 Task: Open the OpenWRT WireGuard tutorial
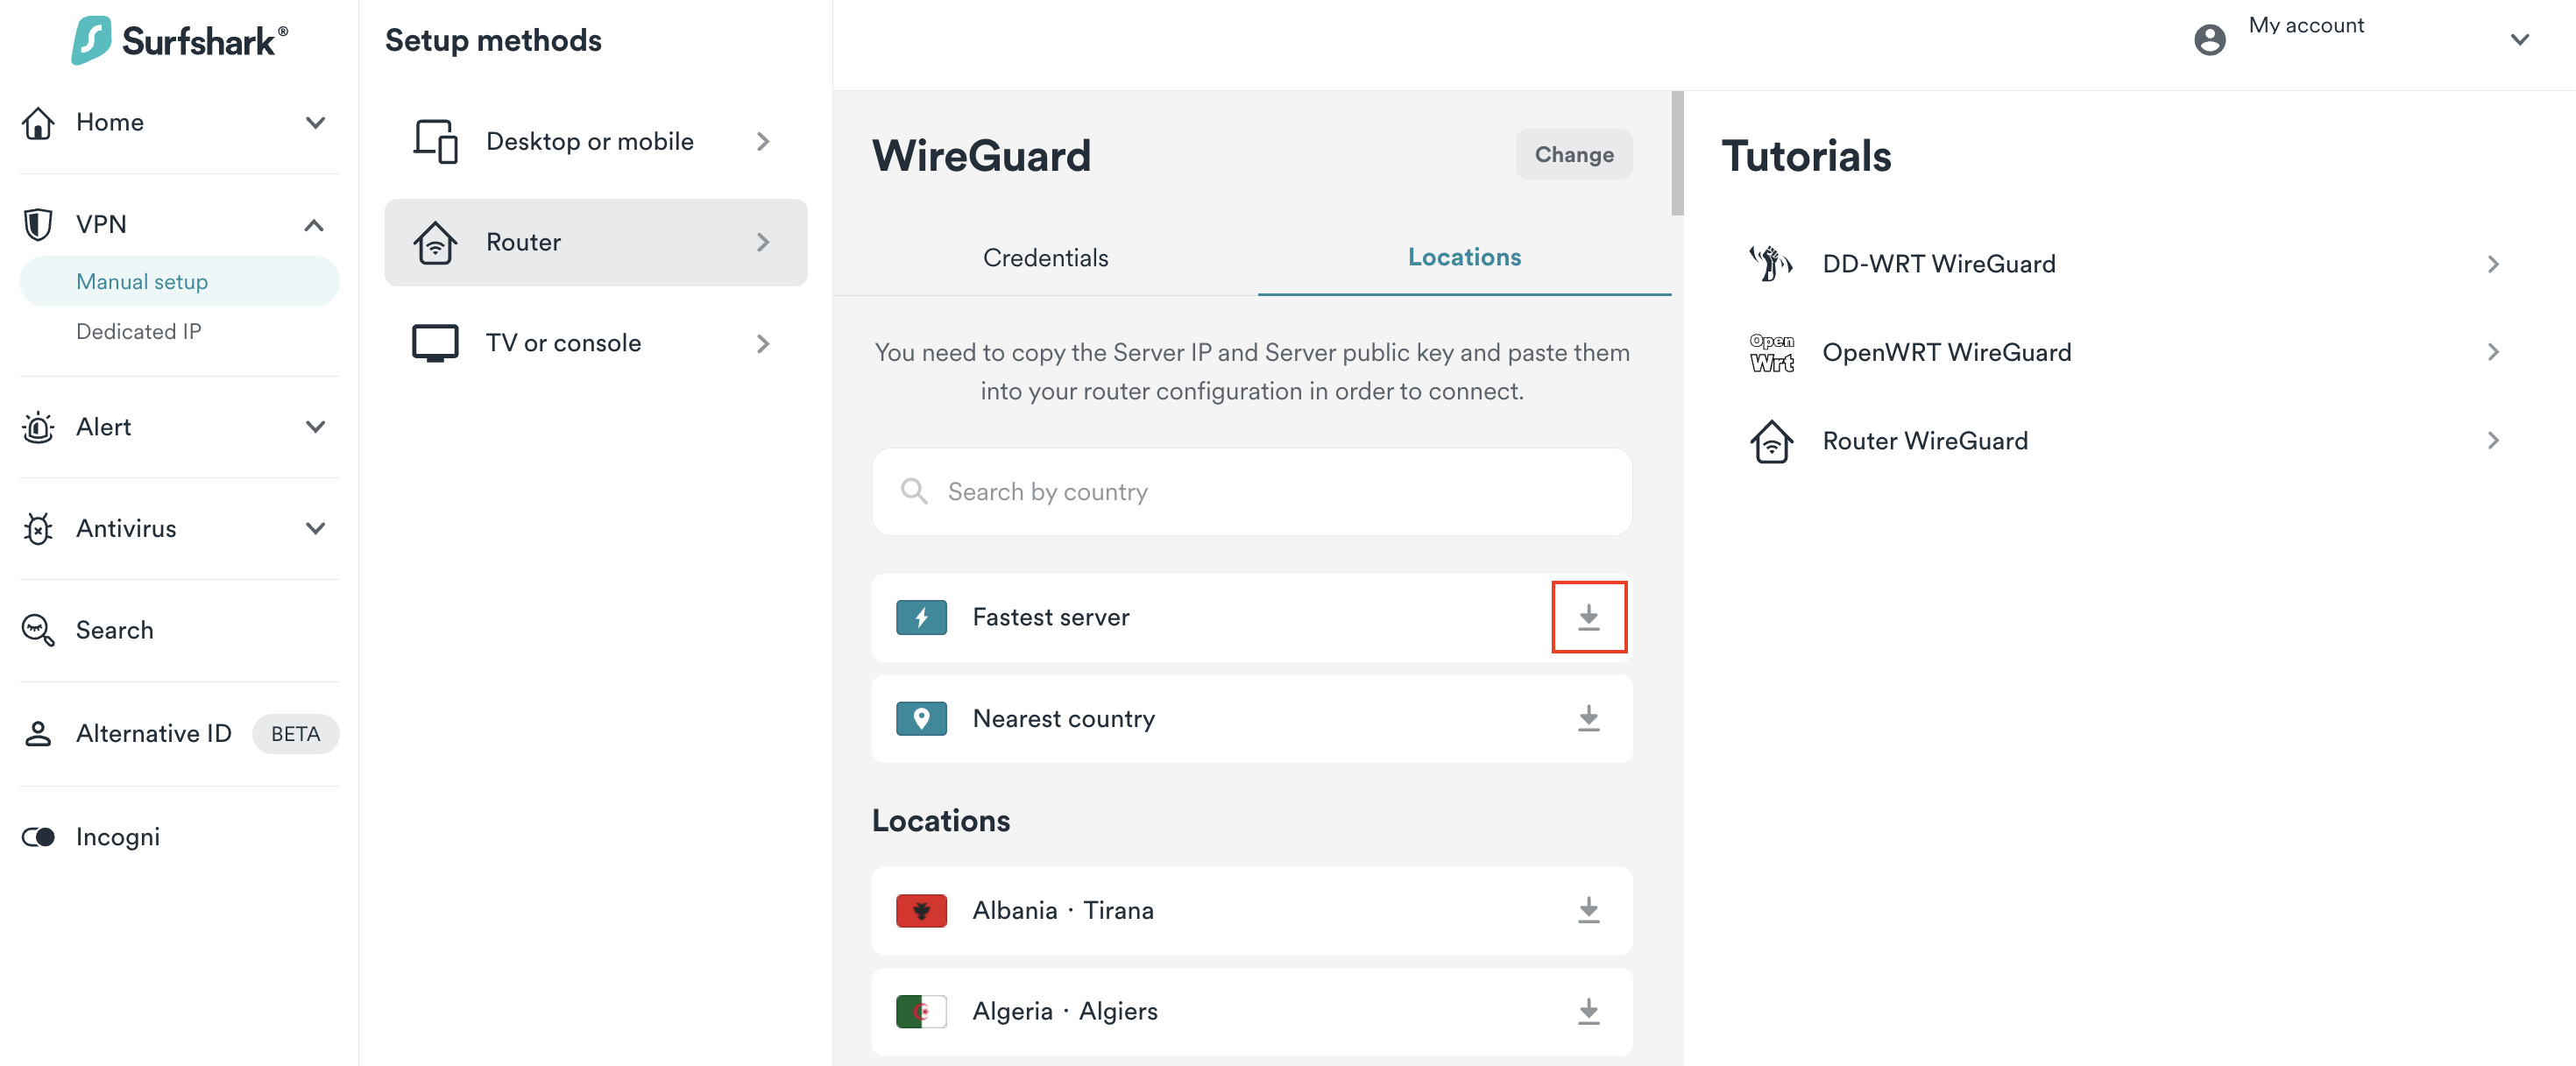pyautogui.click(x=1946, y=352)
